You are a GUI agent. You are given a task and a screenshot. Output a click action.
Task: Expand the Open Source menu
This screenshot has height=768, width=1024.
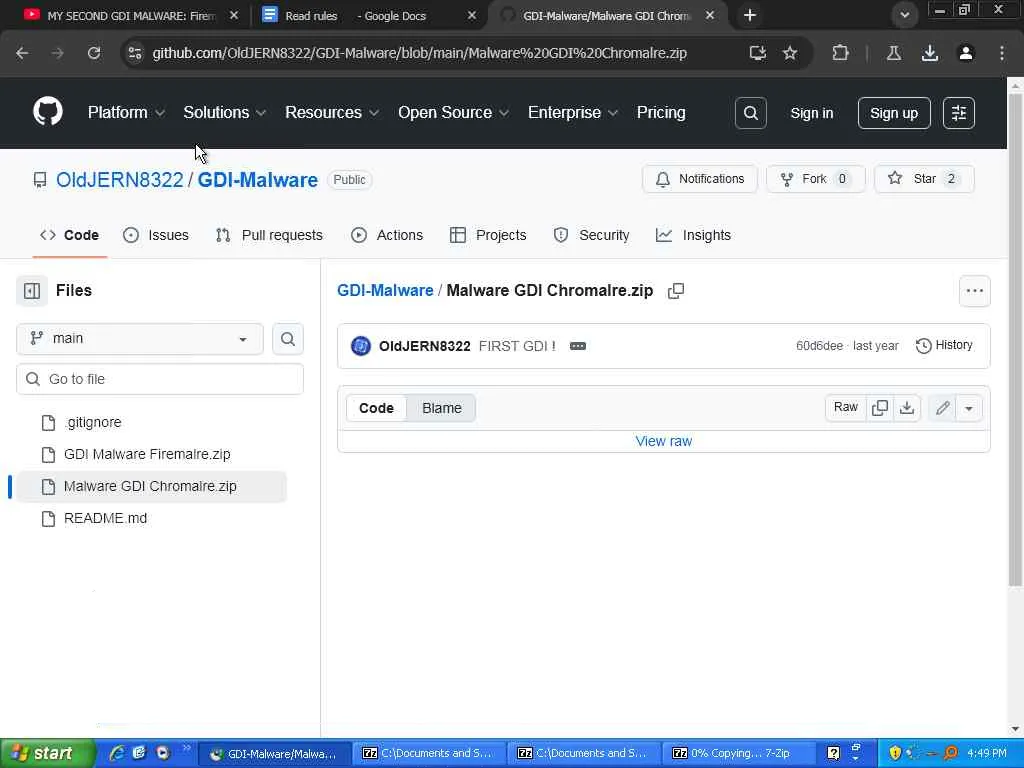coord(453,112)
